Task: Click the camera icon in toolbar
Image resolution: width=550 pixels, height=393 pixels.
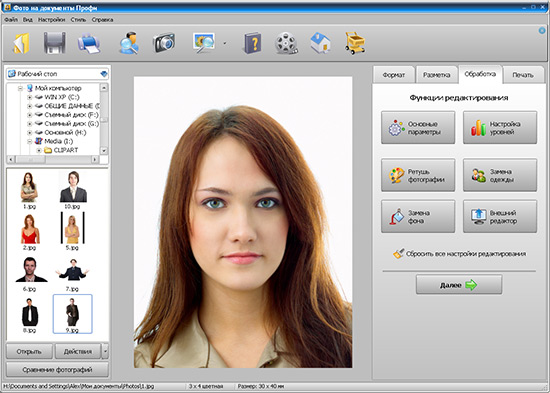Action: [x=164, y=43]
